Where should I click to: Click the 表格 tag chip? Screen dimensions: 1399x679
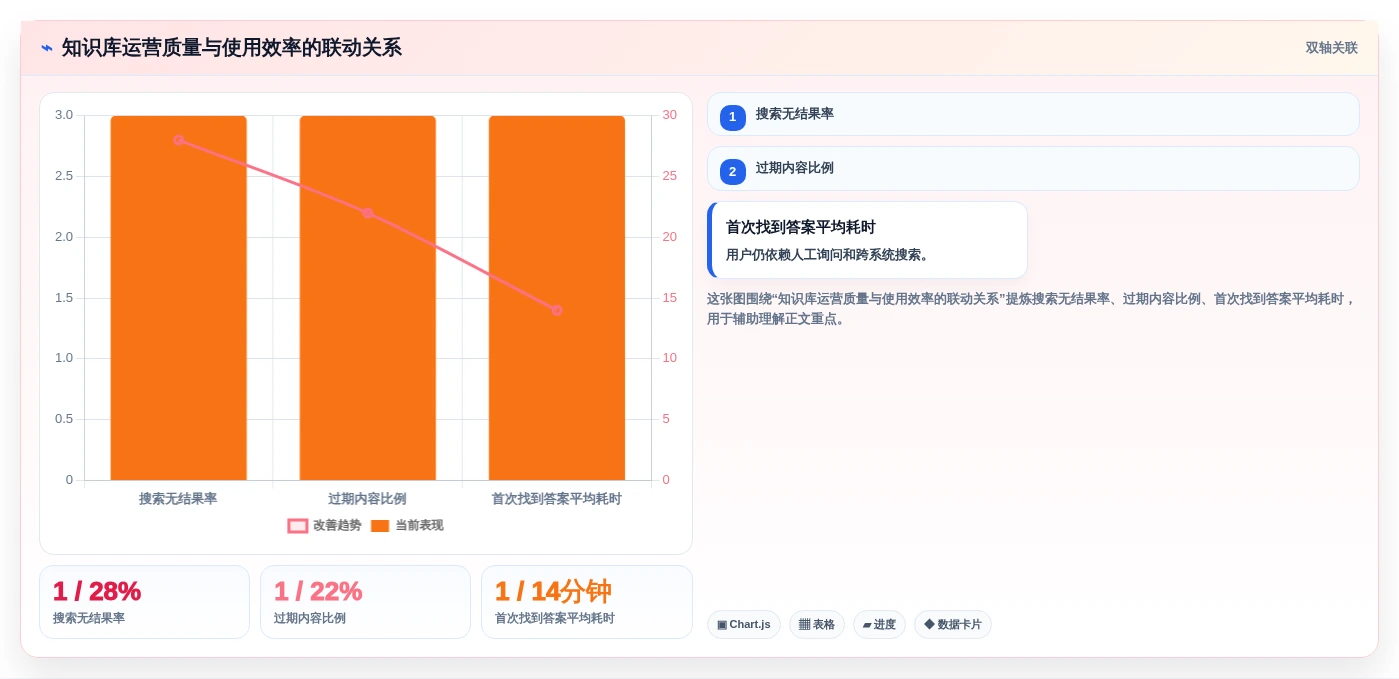pyautogui.click(x=817, y=624)
